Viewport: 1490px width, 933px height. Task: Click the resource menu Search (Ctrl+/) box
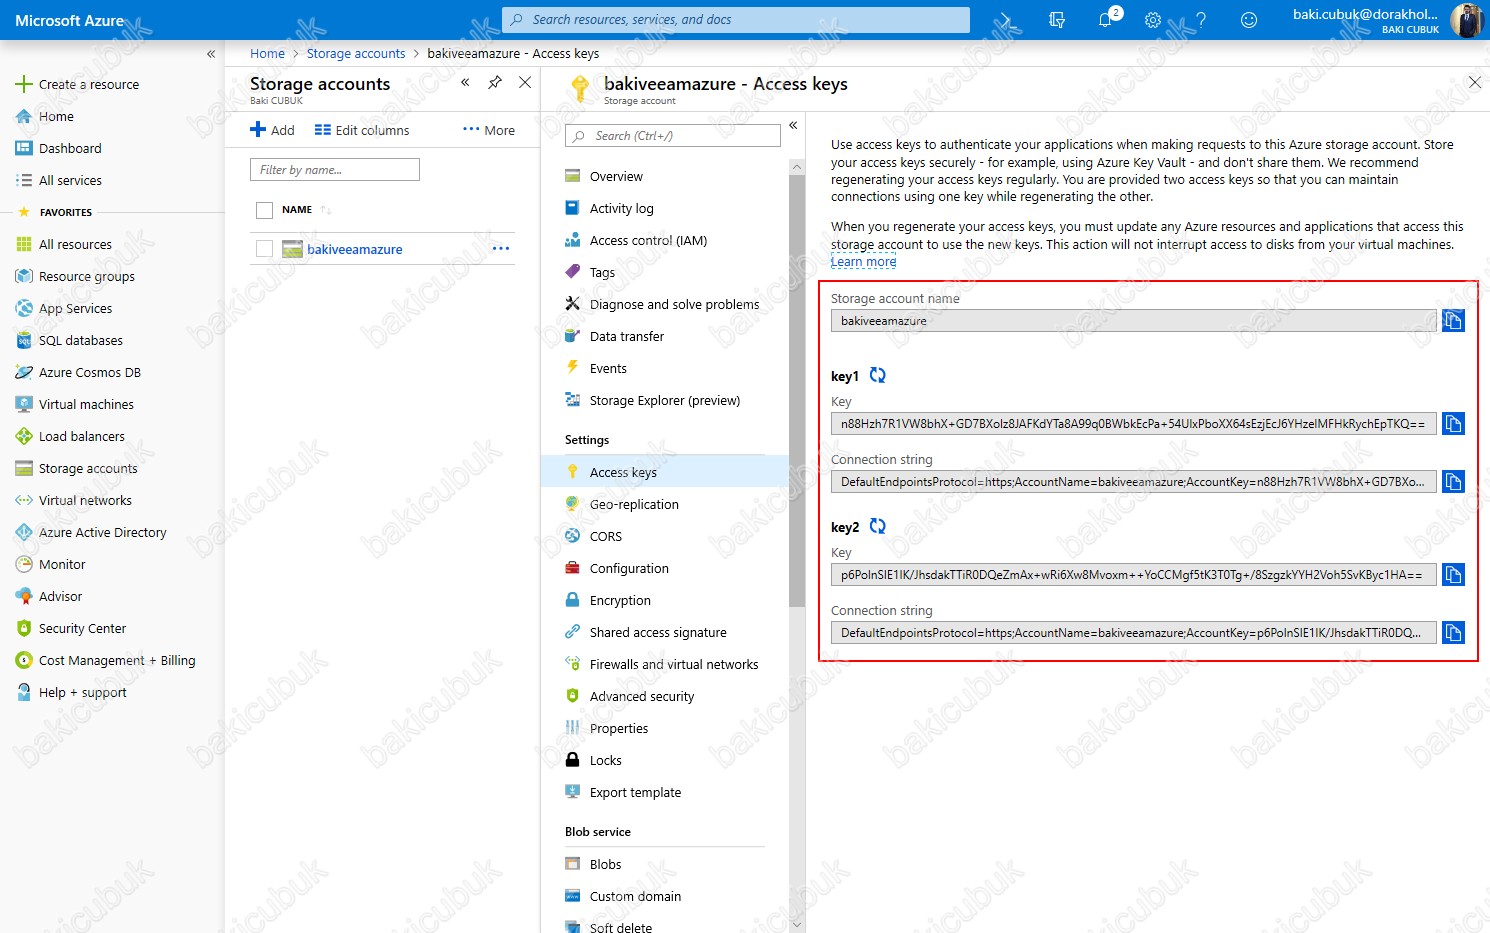click(673, 136)
